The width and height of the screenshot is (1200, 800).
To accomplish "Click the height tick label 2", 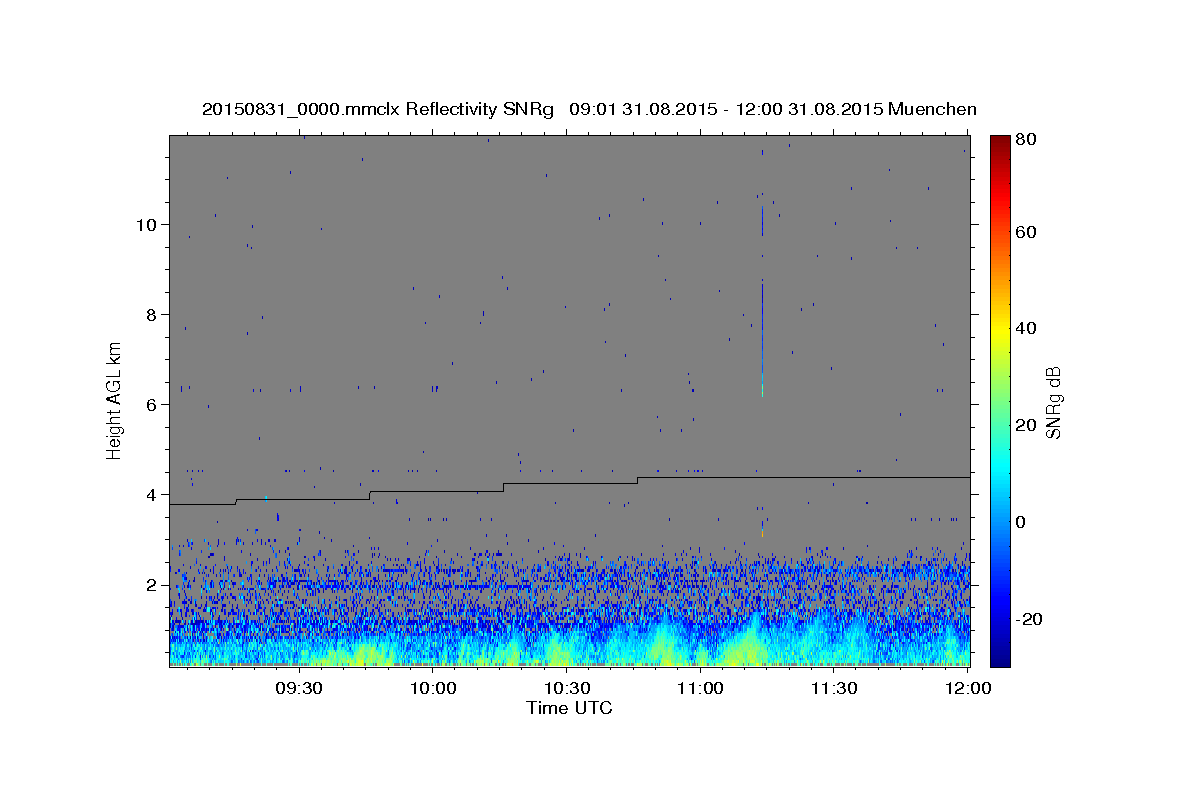I will tap(149, 584).
